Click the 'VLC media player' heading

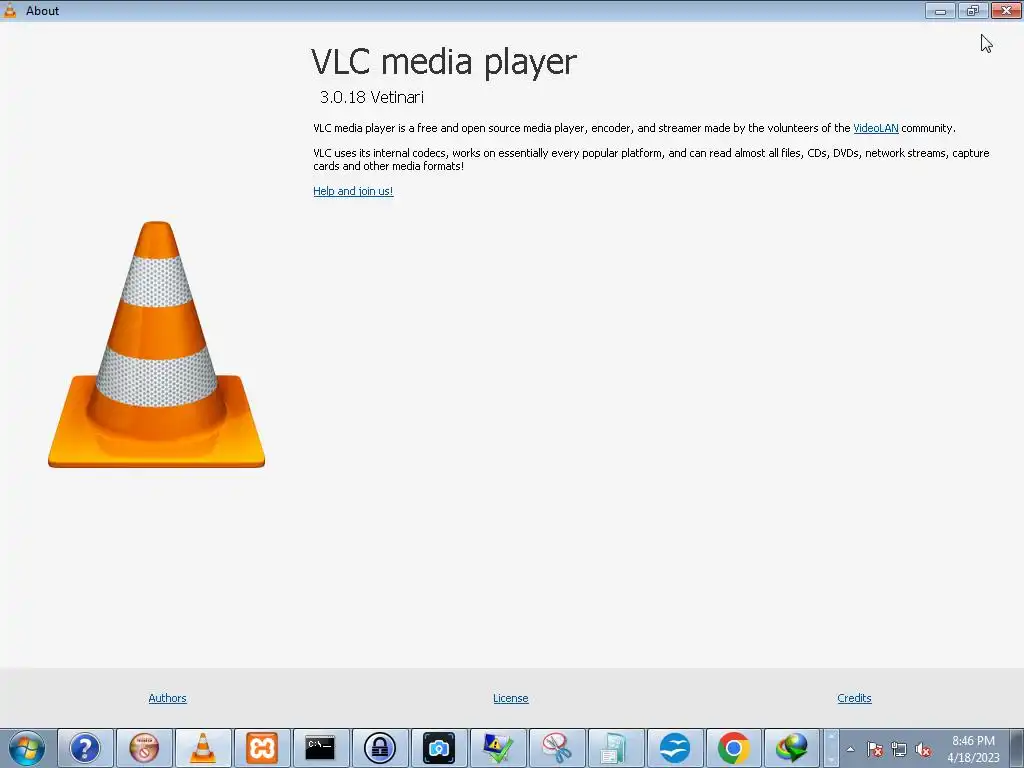click(444, 62)
